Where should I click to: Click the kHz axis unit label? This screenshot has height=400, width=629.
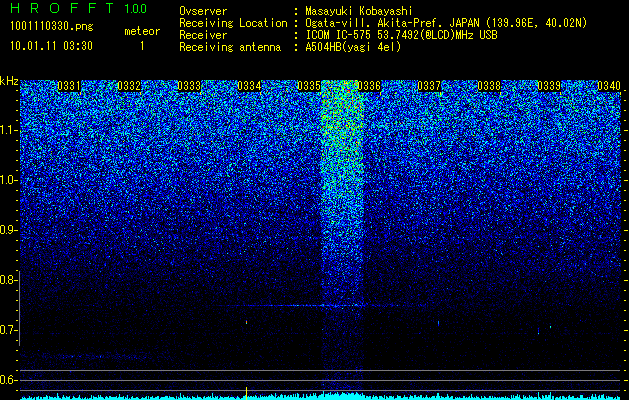(x=9, y=81)
